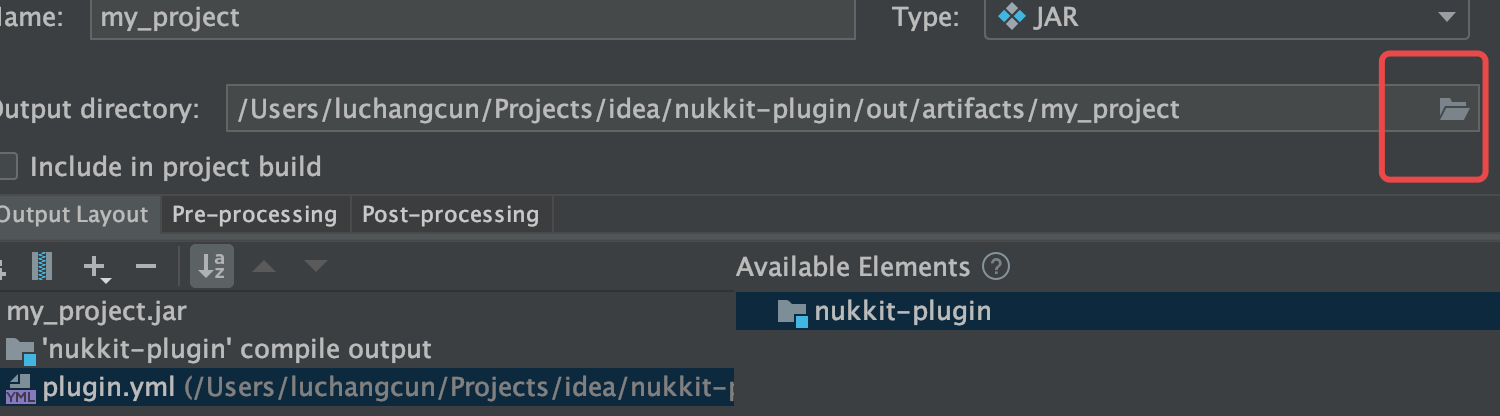Click the Output directory path field

tap(800, 109)
